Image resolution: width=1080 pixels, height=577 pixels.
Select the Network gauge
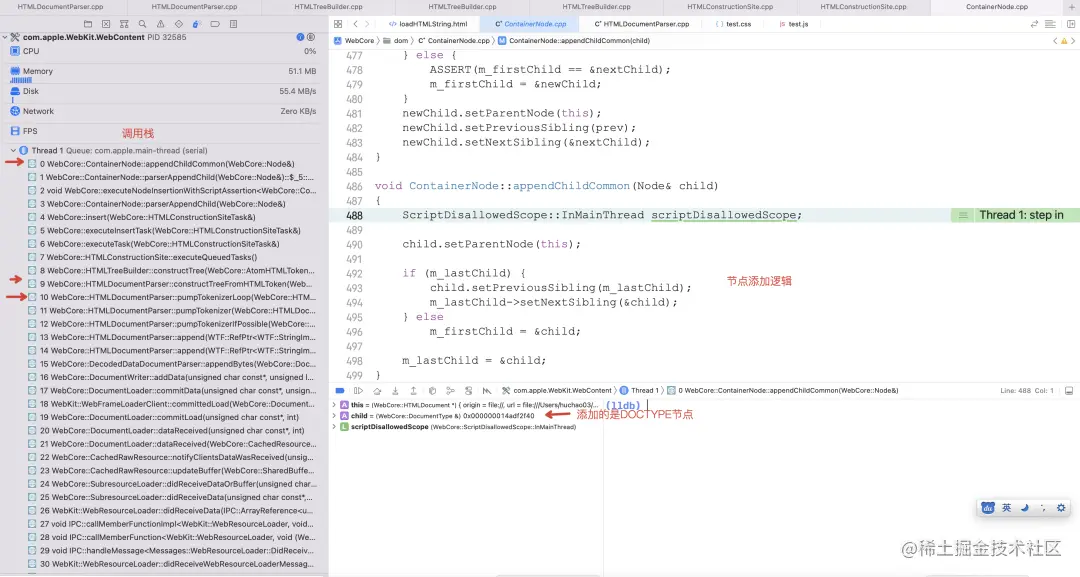(x=163, y=111)
